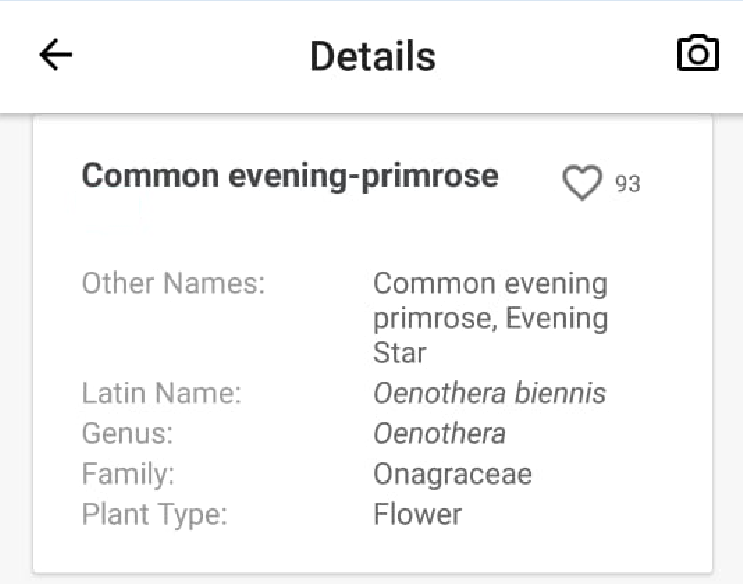This screenshot has height=584, width=743.
Task: Go back using the arrow icon
Action: (x=56, y=55)
